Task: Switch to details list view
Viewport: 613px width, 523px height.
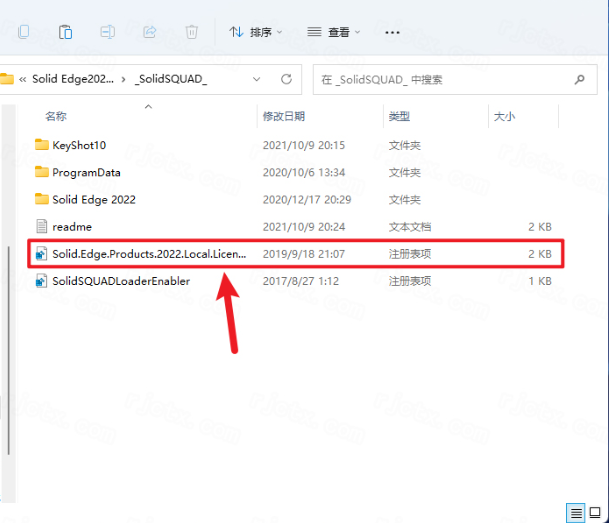Action: pos(574,511)
